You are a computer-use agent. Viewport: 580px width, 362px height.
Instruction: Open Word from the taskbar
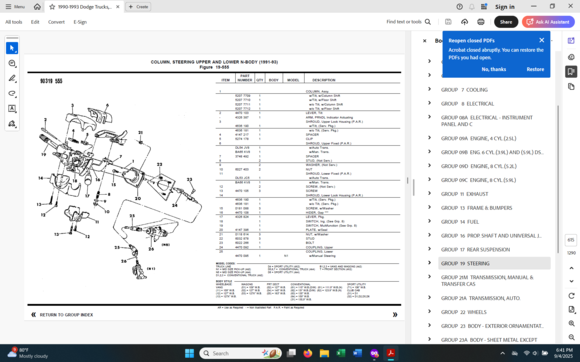(357, 353)
